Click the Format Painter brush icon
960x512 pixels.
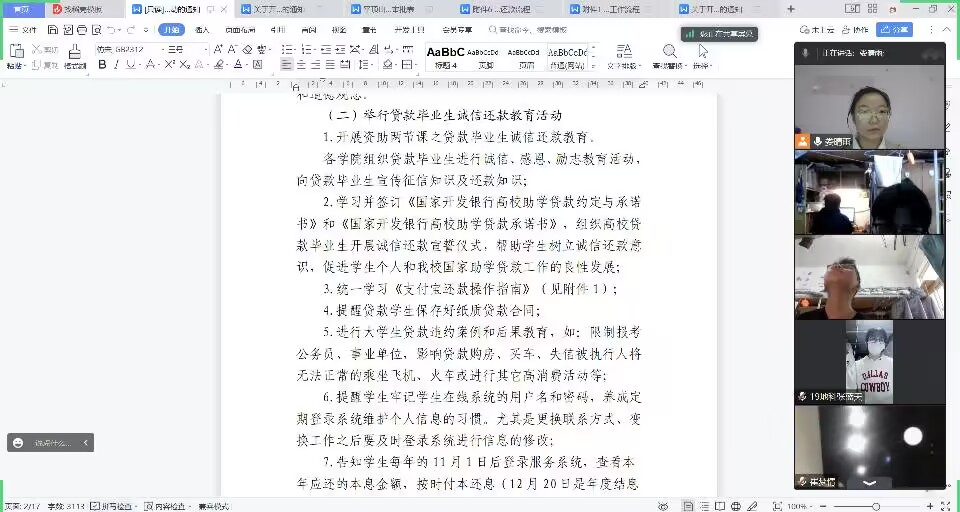click(x=75, y=54)
